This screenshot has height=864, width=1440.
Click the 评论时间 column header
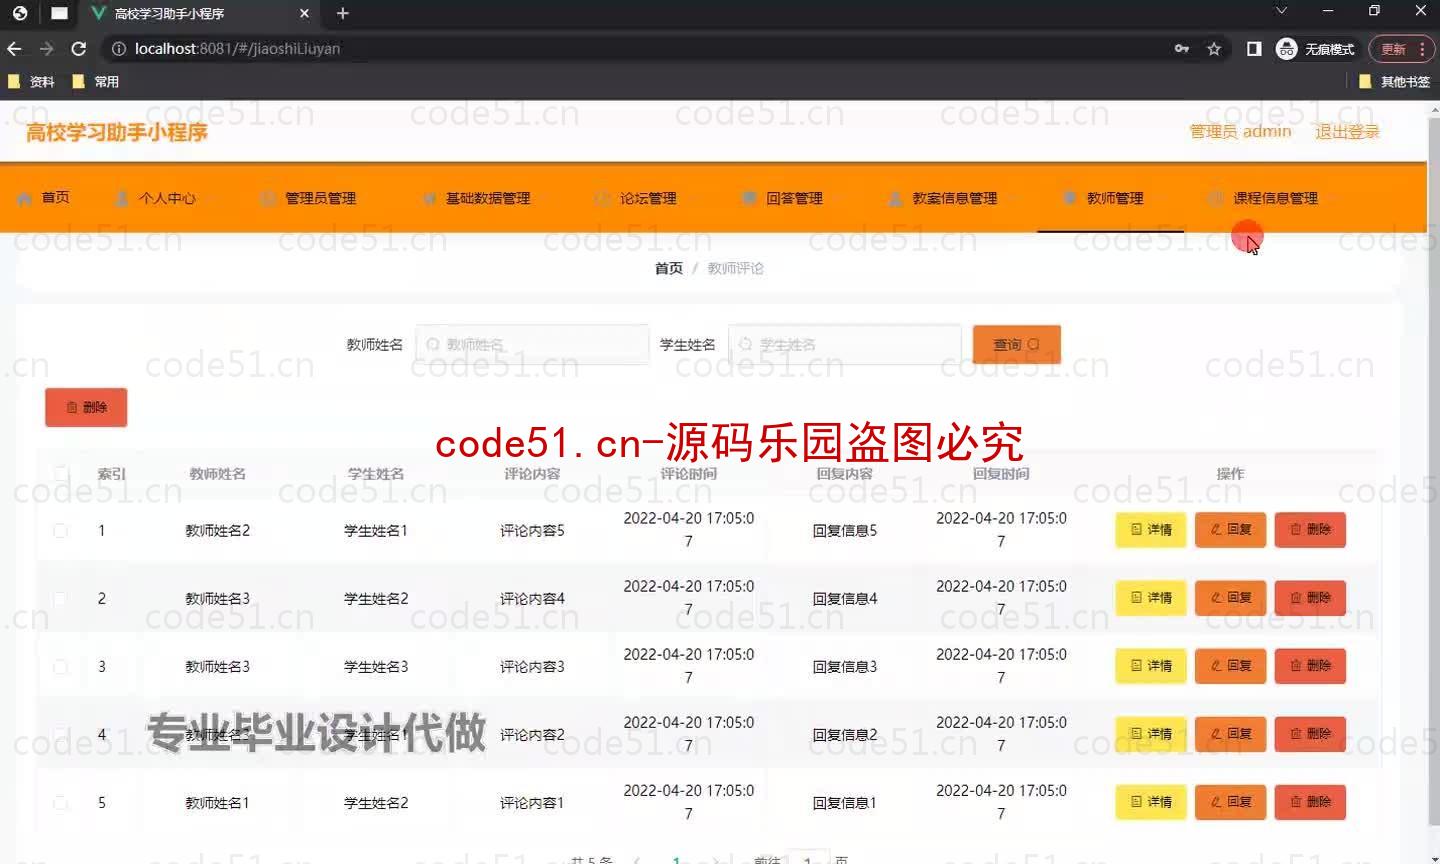(688, 474)
